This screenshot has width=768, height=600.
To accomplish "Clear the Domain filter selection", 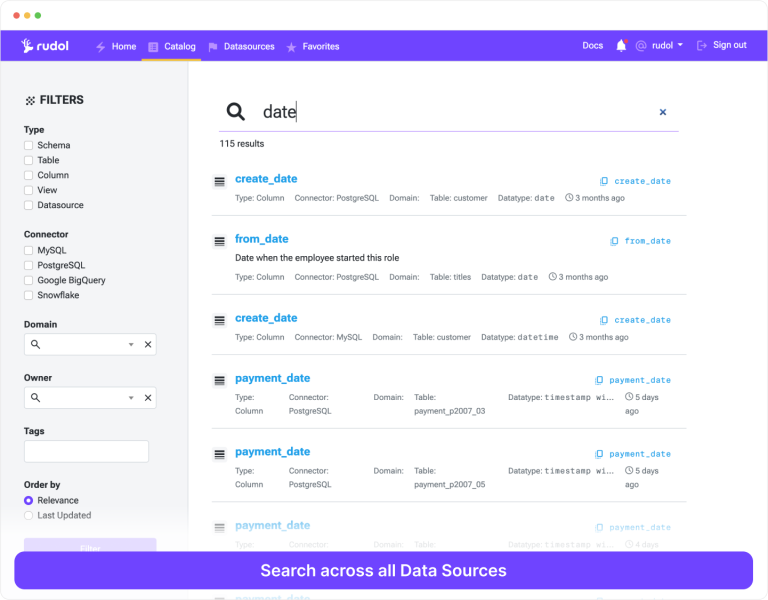I will click(x=148, y=344).
